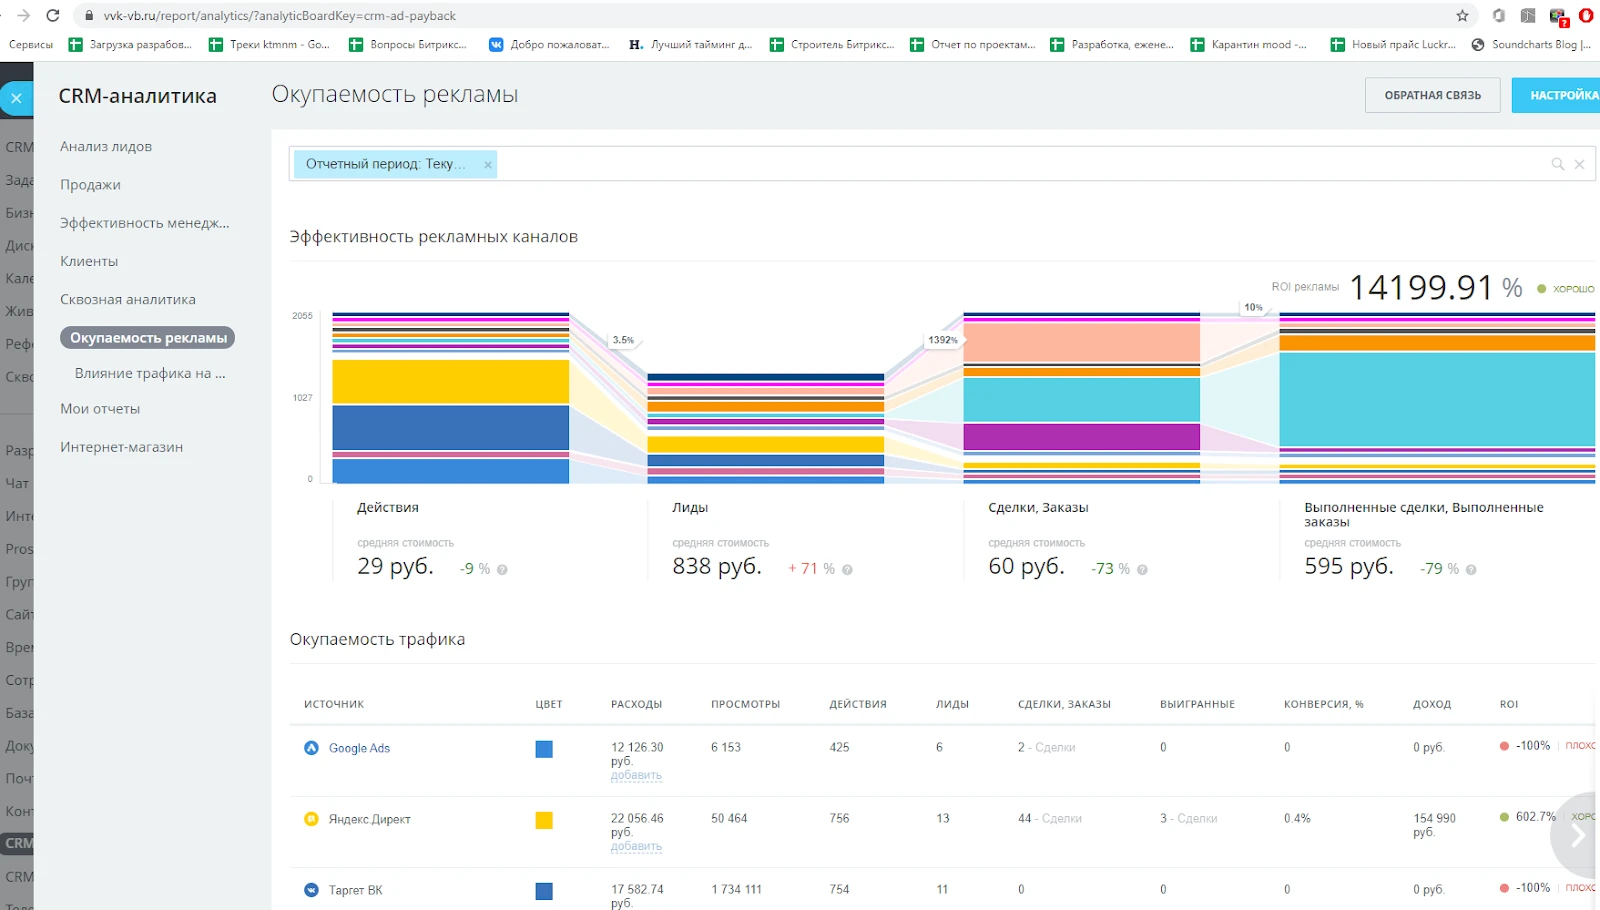Select Сквозная аналитика in sidebar

click(128, 300)
